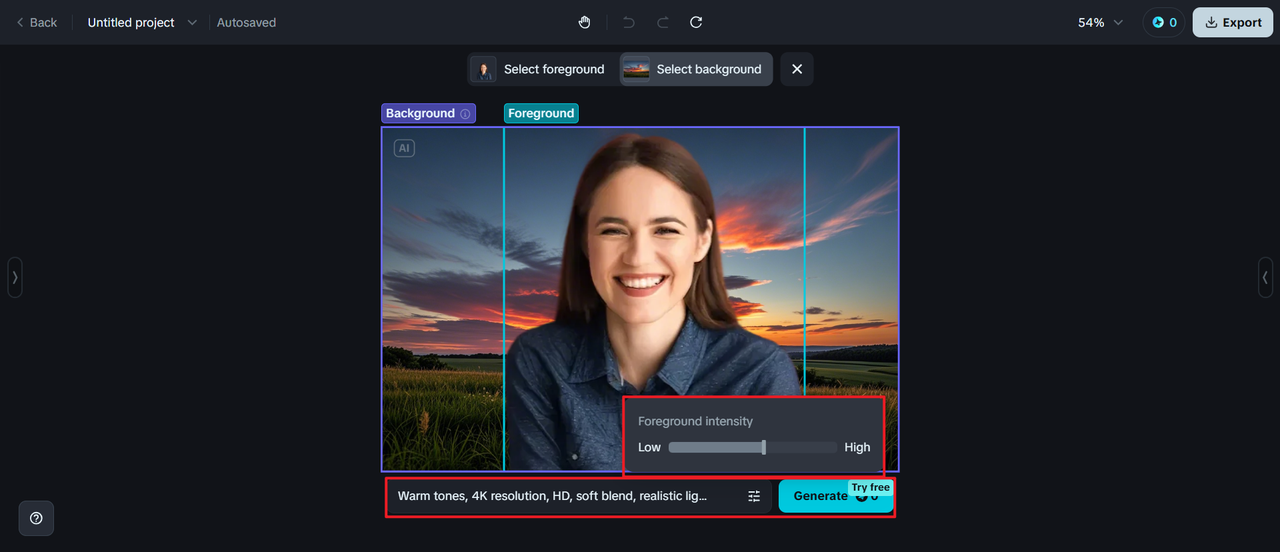Select the hand pan tool
The width and height of the screenshot is (1280, 552).
(x=585, y=22)
